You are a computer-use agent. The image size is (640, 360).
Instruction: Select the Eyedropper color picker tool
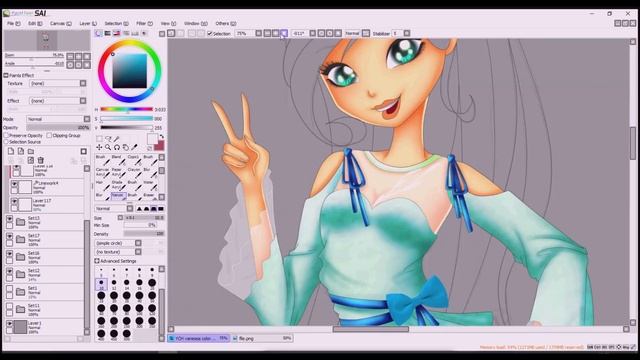[134, 147]
